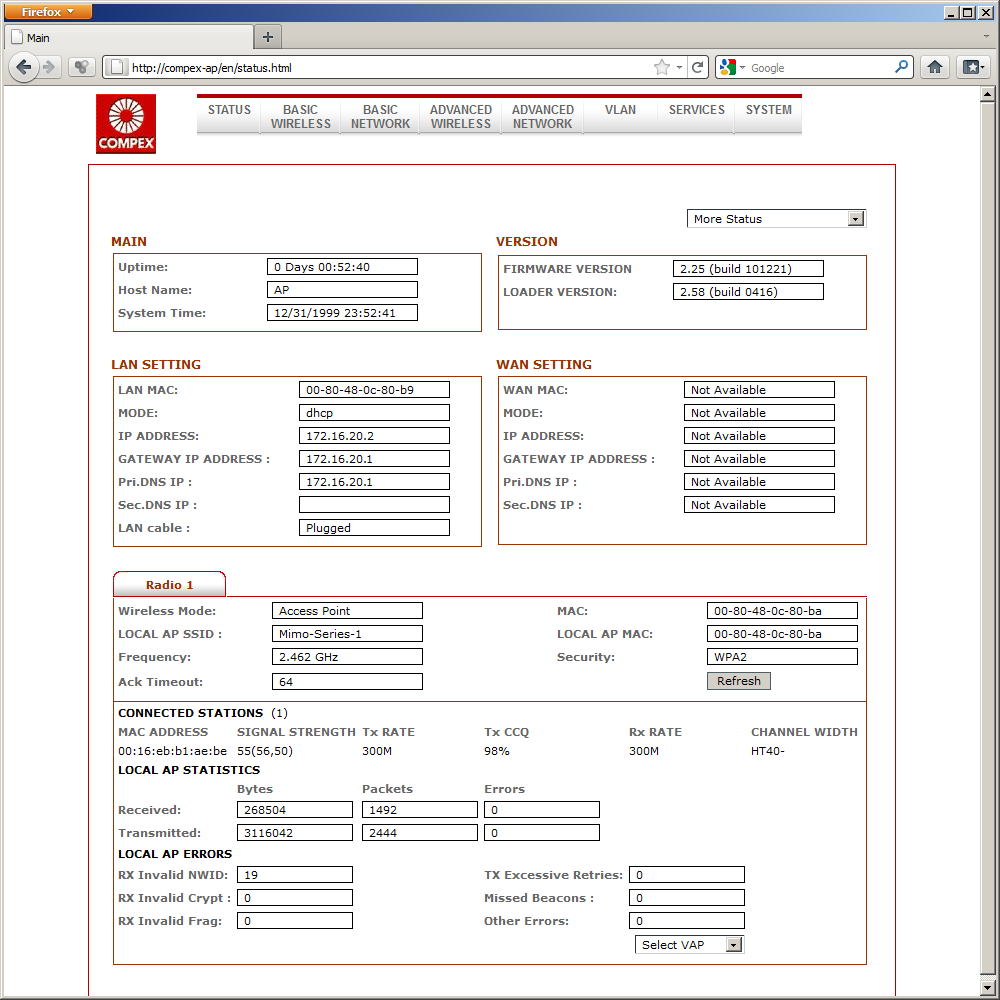This screenshot has width=1000, height=1000.
Task: Go back using the browser back arrow
Action: point(23,68)
